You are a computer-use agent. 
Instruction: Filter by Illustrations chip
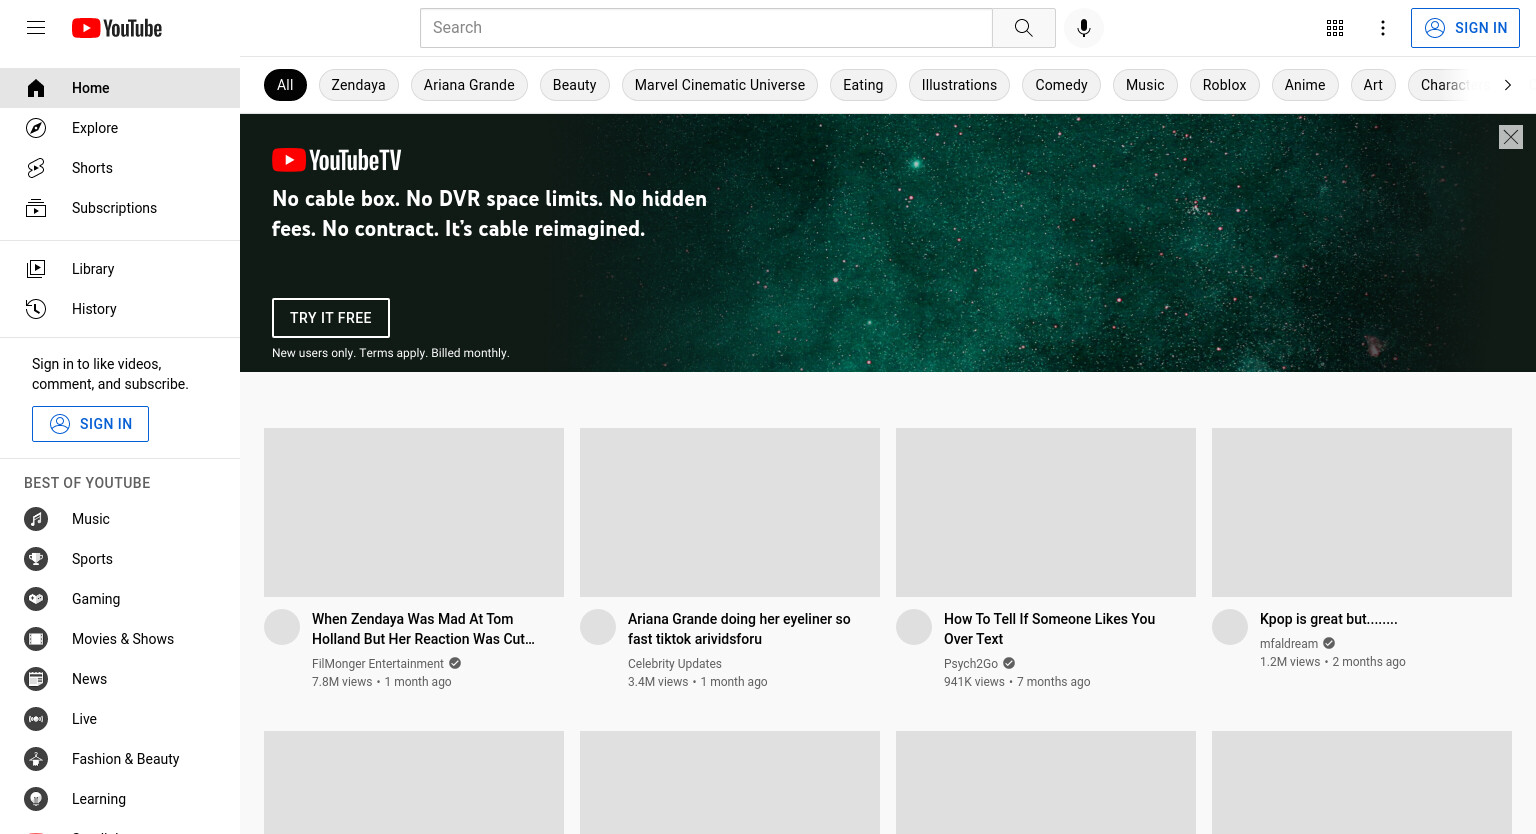(x=959, y=85)
